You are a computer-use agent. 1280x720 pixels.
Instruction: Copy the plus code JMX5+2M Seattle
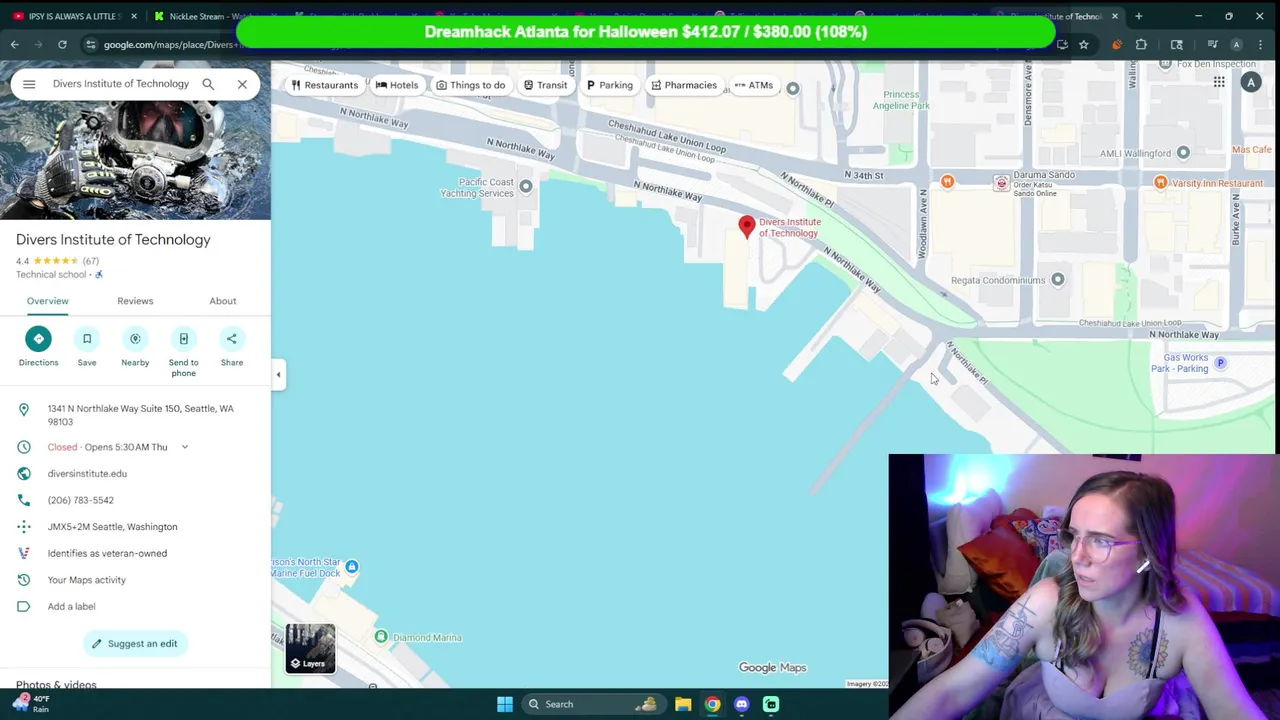coord(112,527)
